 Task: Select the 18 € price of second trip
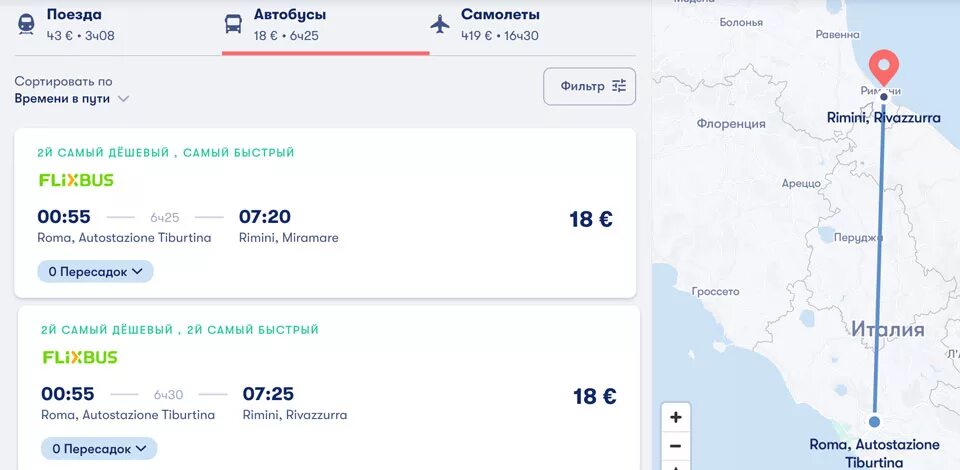click(x=594, y=397)
